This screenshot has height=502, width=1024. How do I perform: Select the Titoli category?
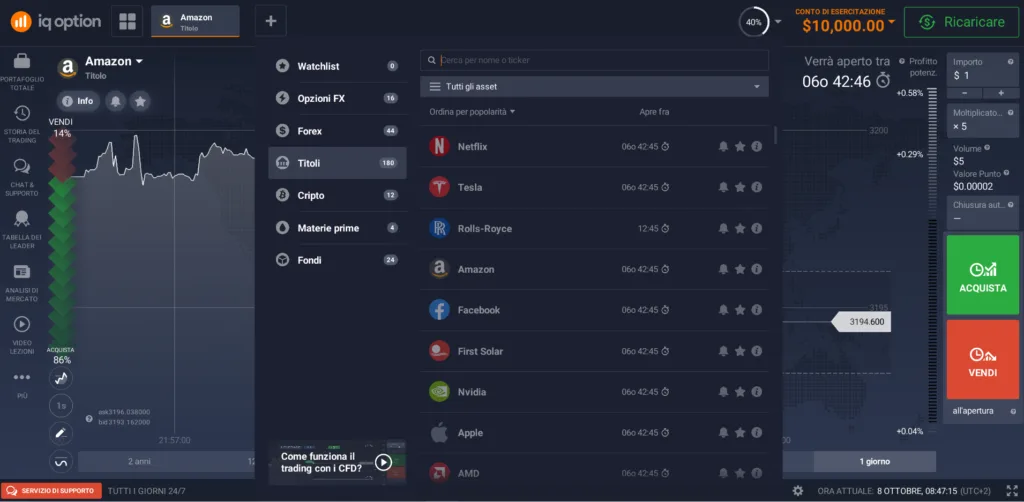337,163
